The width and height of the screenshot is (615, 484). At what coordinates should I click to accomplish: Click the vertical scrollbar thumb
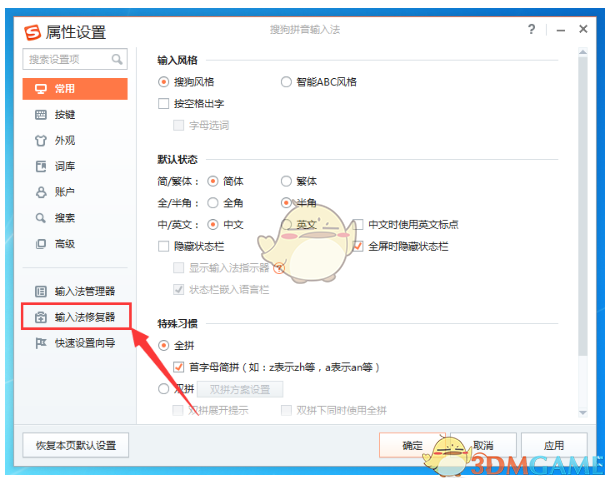click(583, 206)
